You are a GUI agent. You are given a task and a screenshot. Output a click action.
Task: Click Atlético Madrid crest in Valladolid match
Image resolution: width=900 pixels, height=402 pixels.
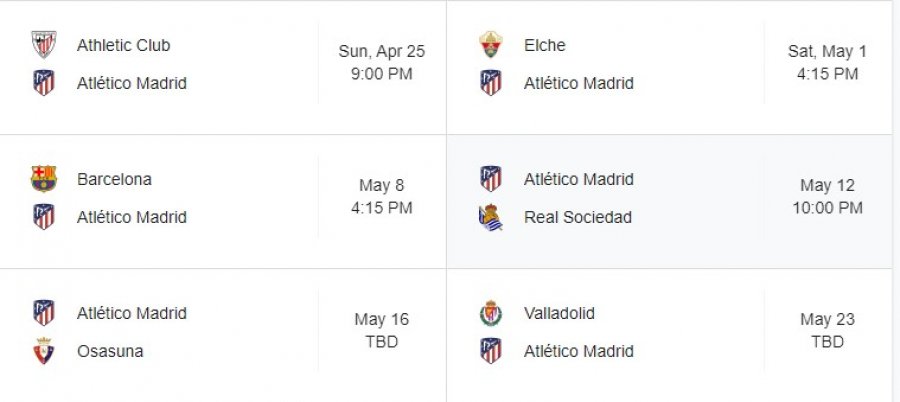[491, 351]
